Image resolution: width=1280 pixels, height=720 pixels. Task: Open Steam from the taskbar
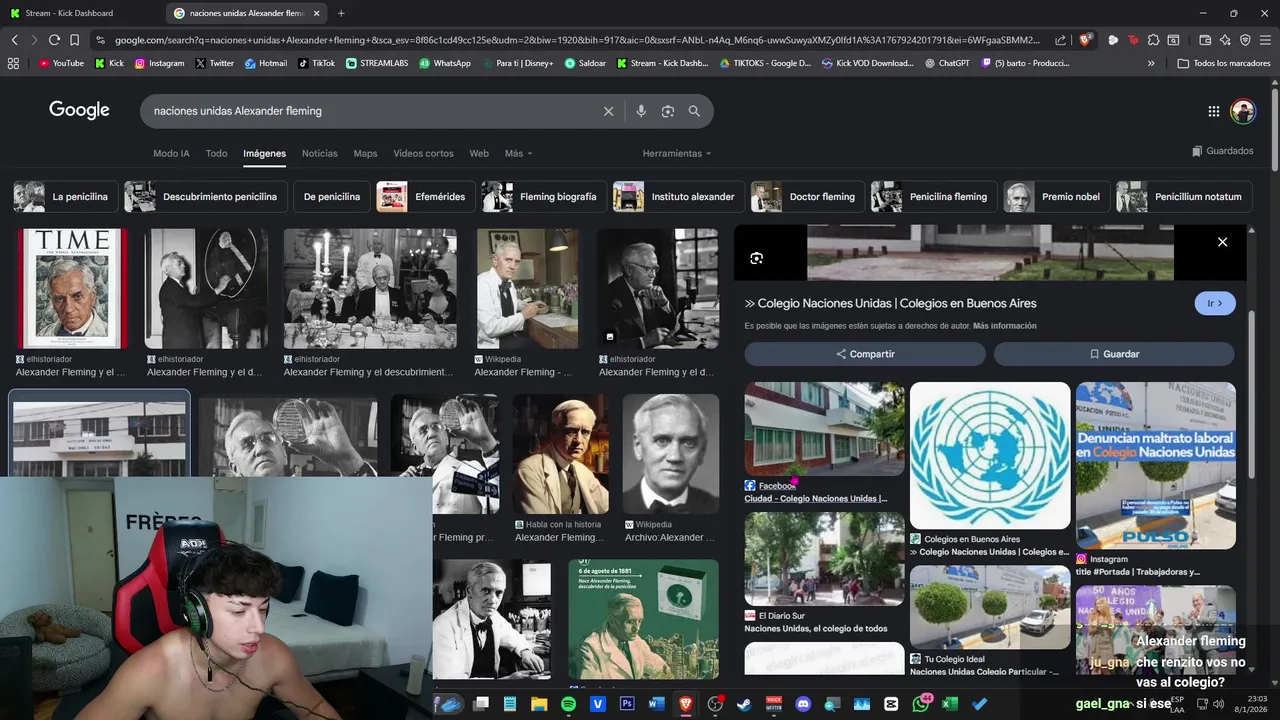point(744,704)
